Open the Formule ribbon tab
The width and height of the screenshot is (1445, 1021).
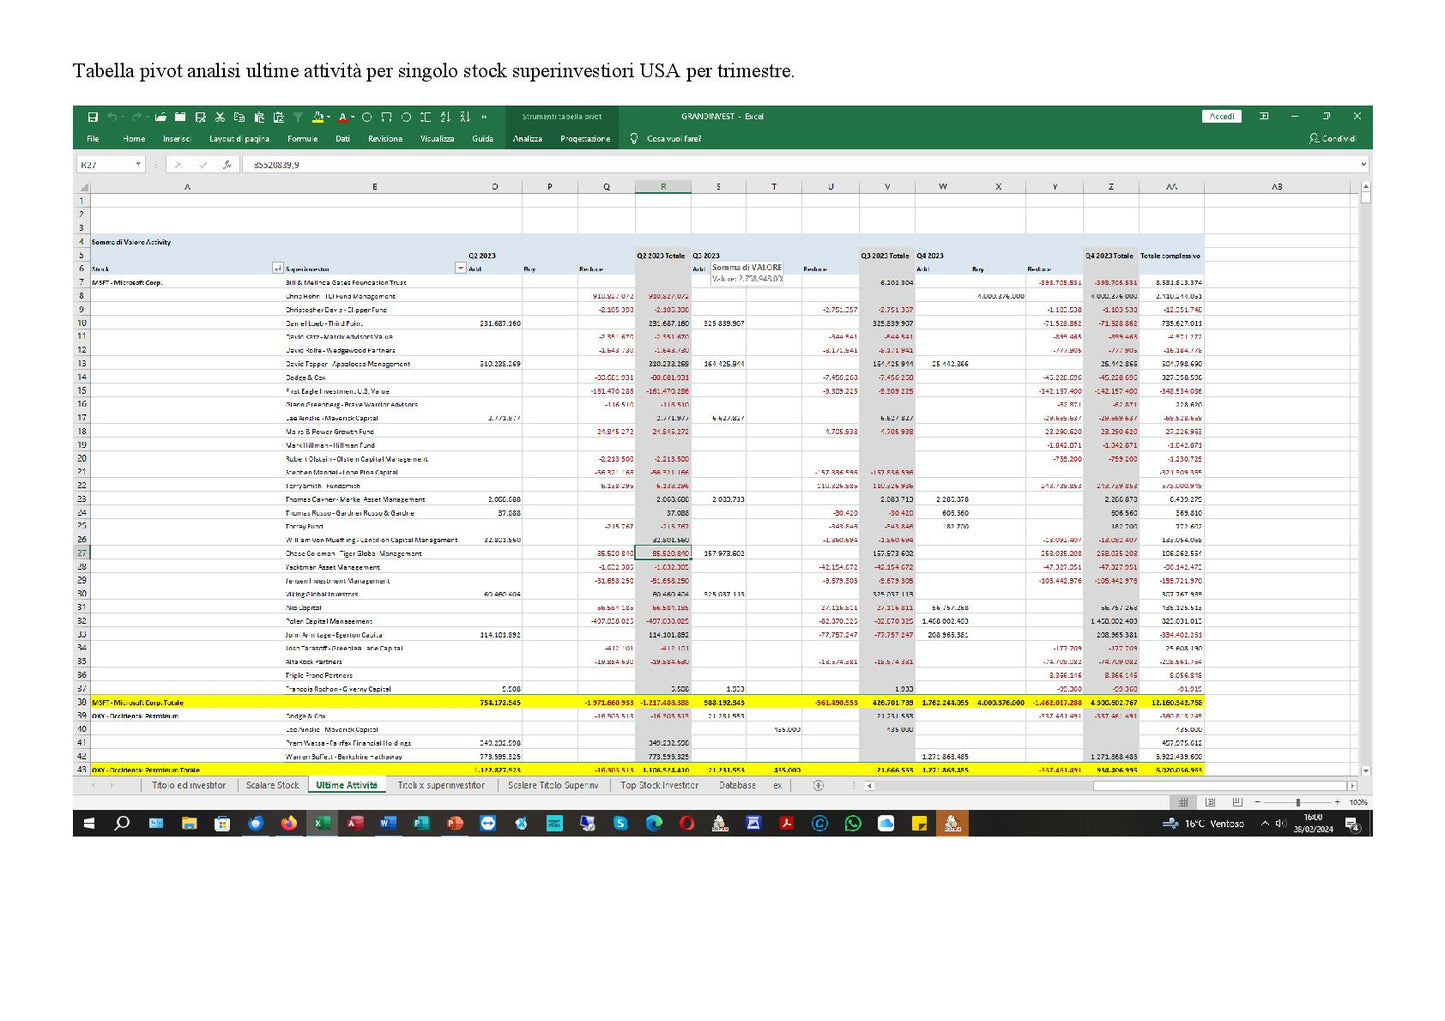click(x=302, y=139)
